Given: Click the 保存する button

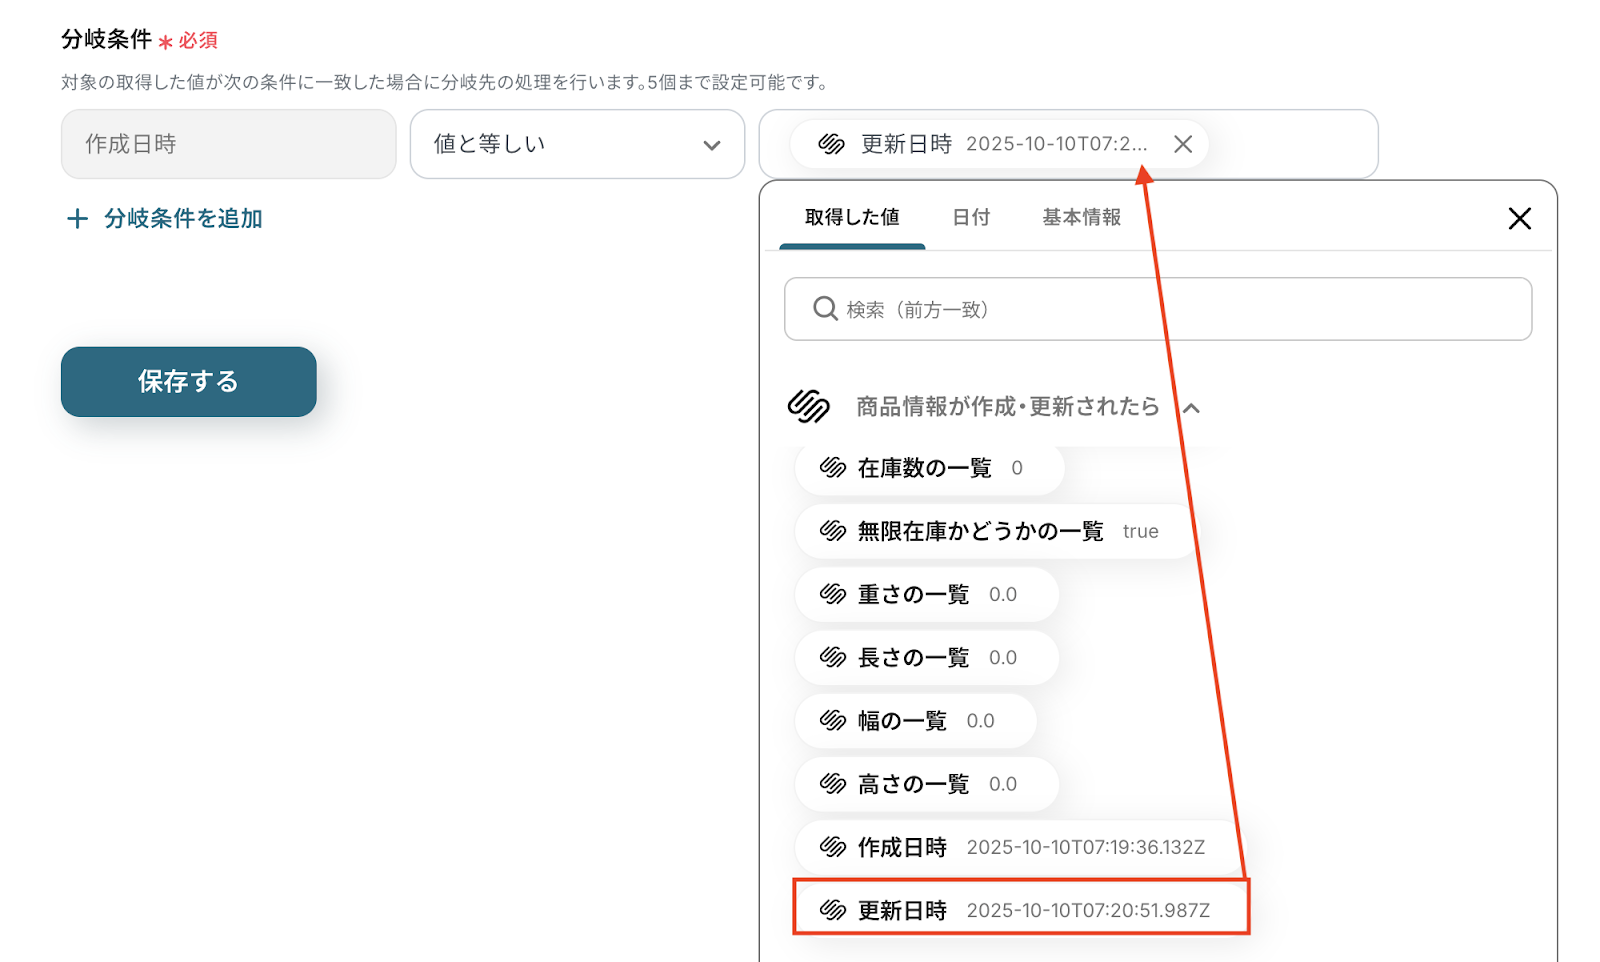Looking at the screenshot, I should click(x=188, y=381).
